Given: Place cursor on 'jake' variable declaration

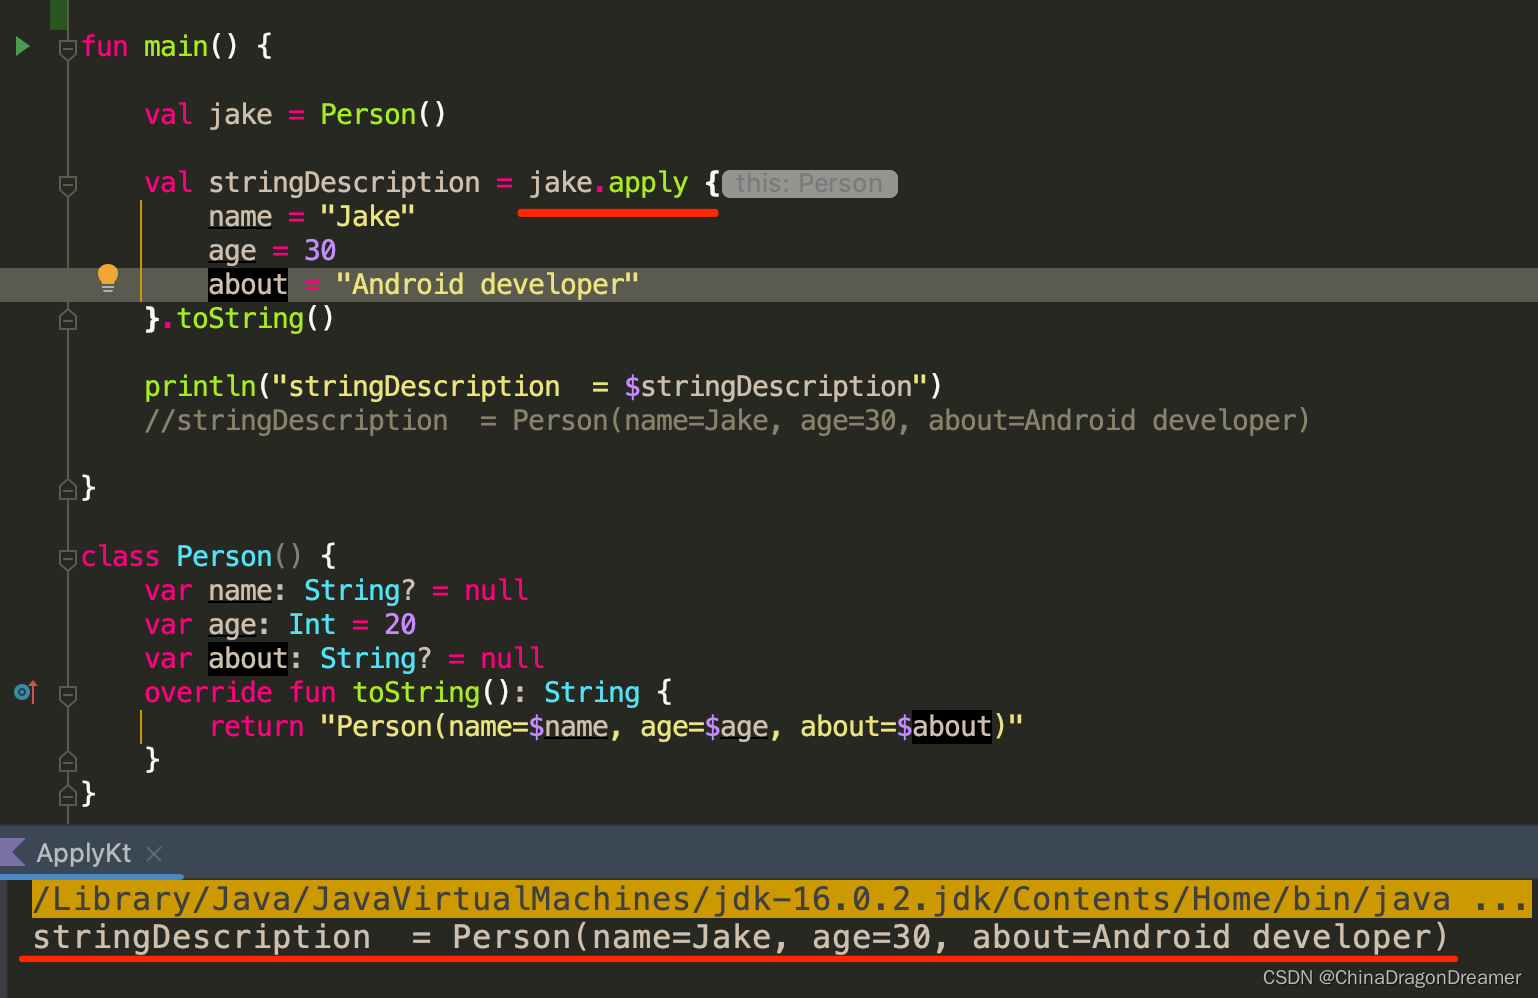Looking at the screenshot, I should tap(240, 114).
